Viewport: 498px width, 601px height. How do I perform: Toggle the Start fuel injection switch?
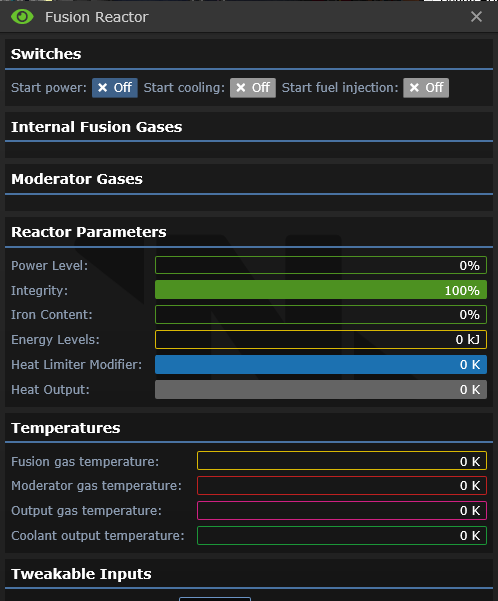426,88
